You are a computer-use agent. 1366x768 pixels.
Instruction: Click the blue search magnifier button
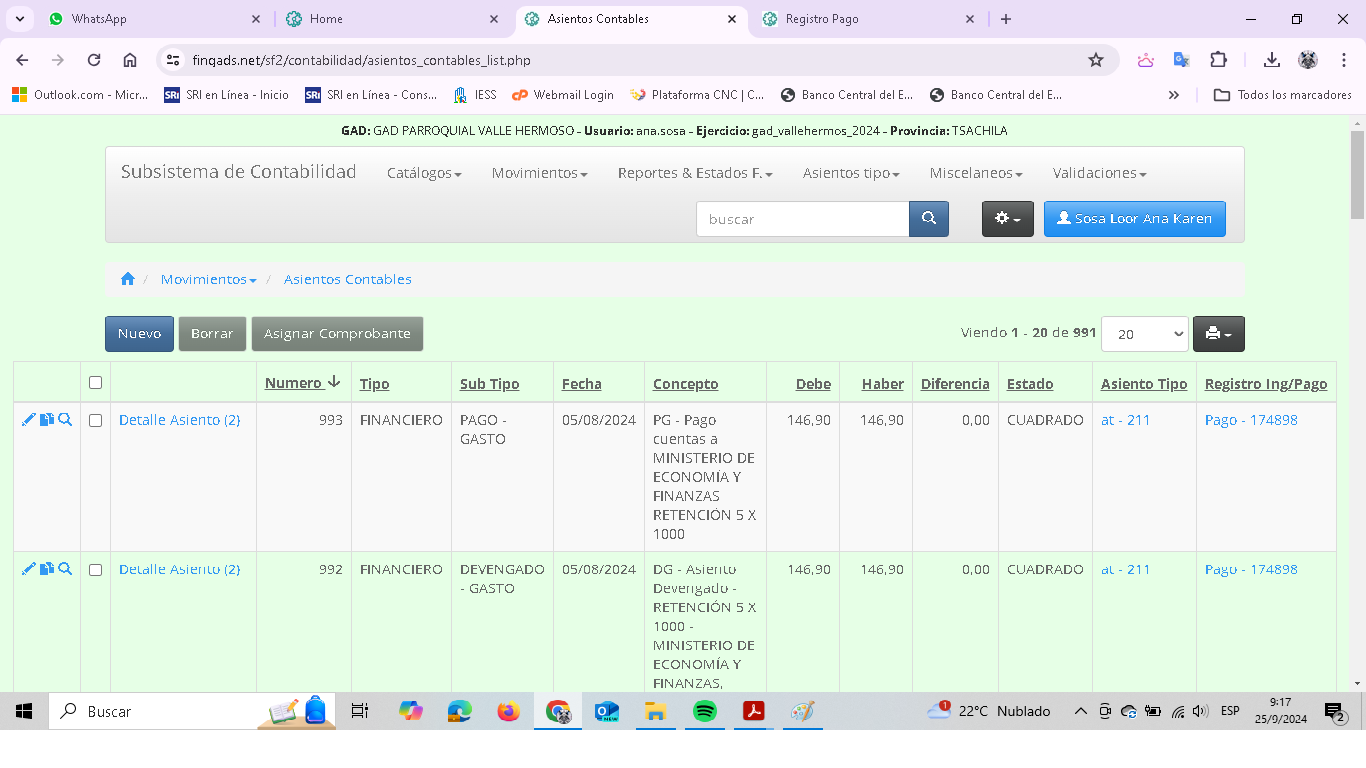[x=928, y=219]
